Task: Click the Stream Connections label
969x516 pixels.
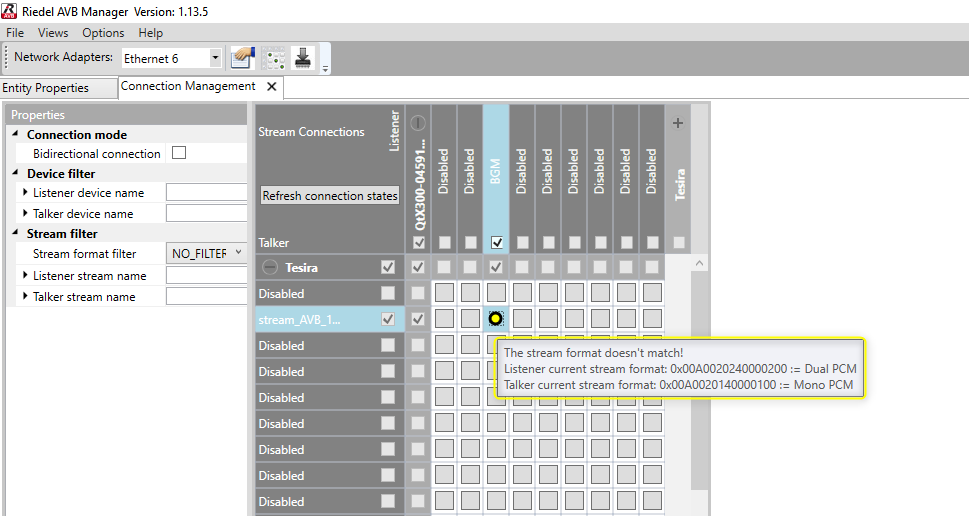Action: [x=311, y=132]
